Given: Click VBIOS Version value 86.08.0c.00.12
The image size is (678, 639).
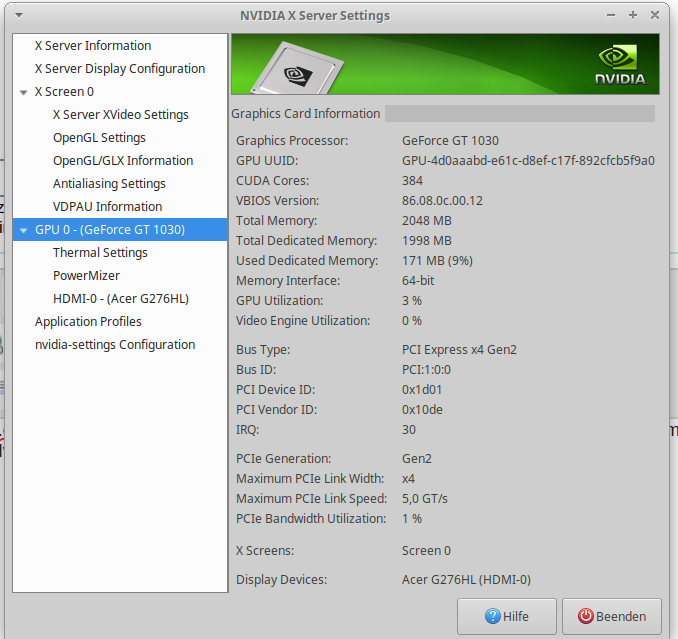Looking at the screenshot, I should click(x=442, y=201).
